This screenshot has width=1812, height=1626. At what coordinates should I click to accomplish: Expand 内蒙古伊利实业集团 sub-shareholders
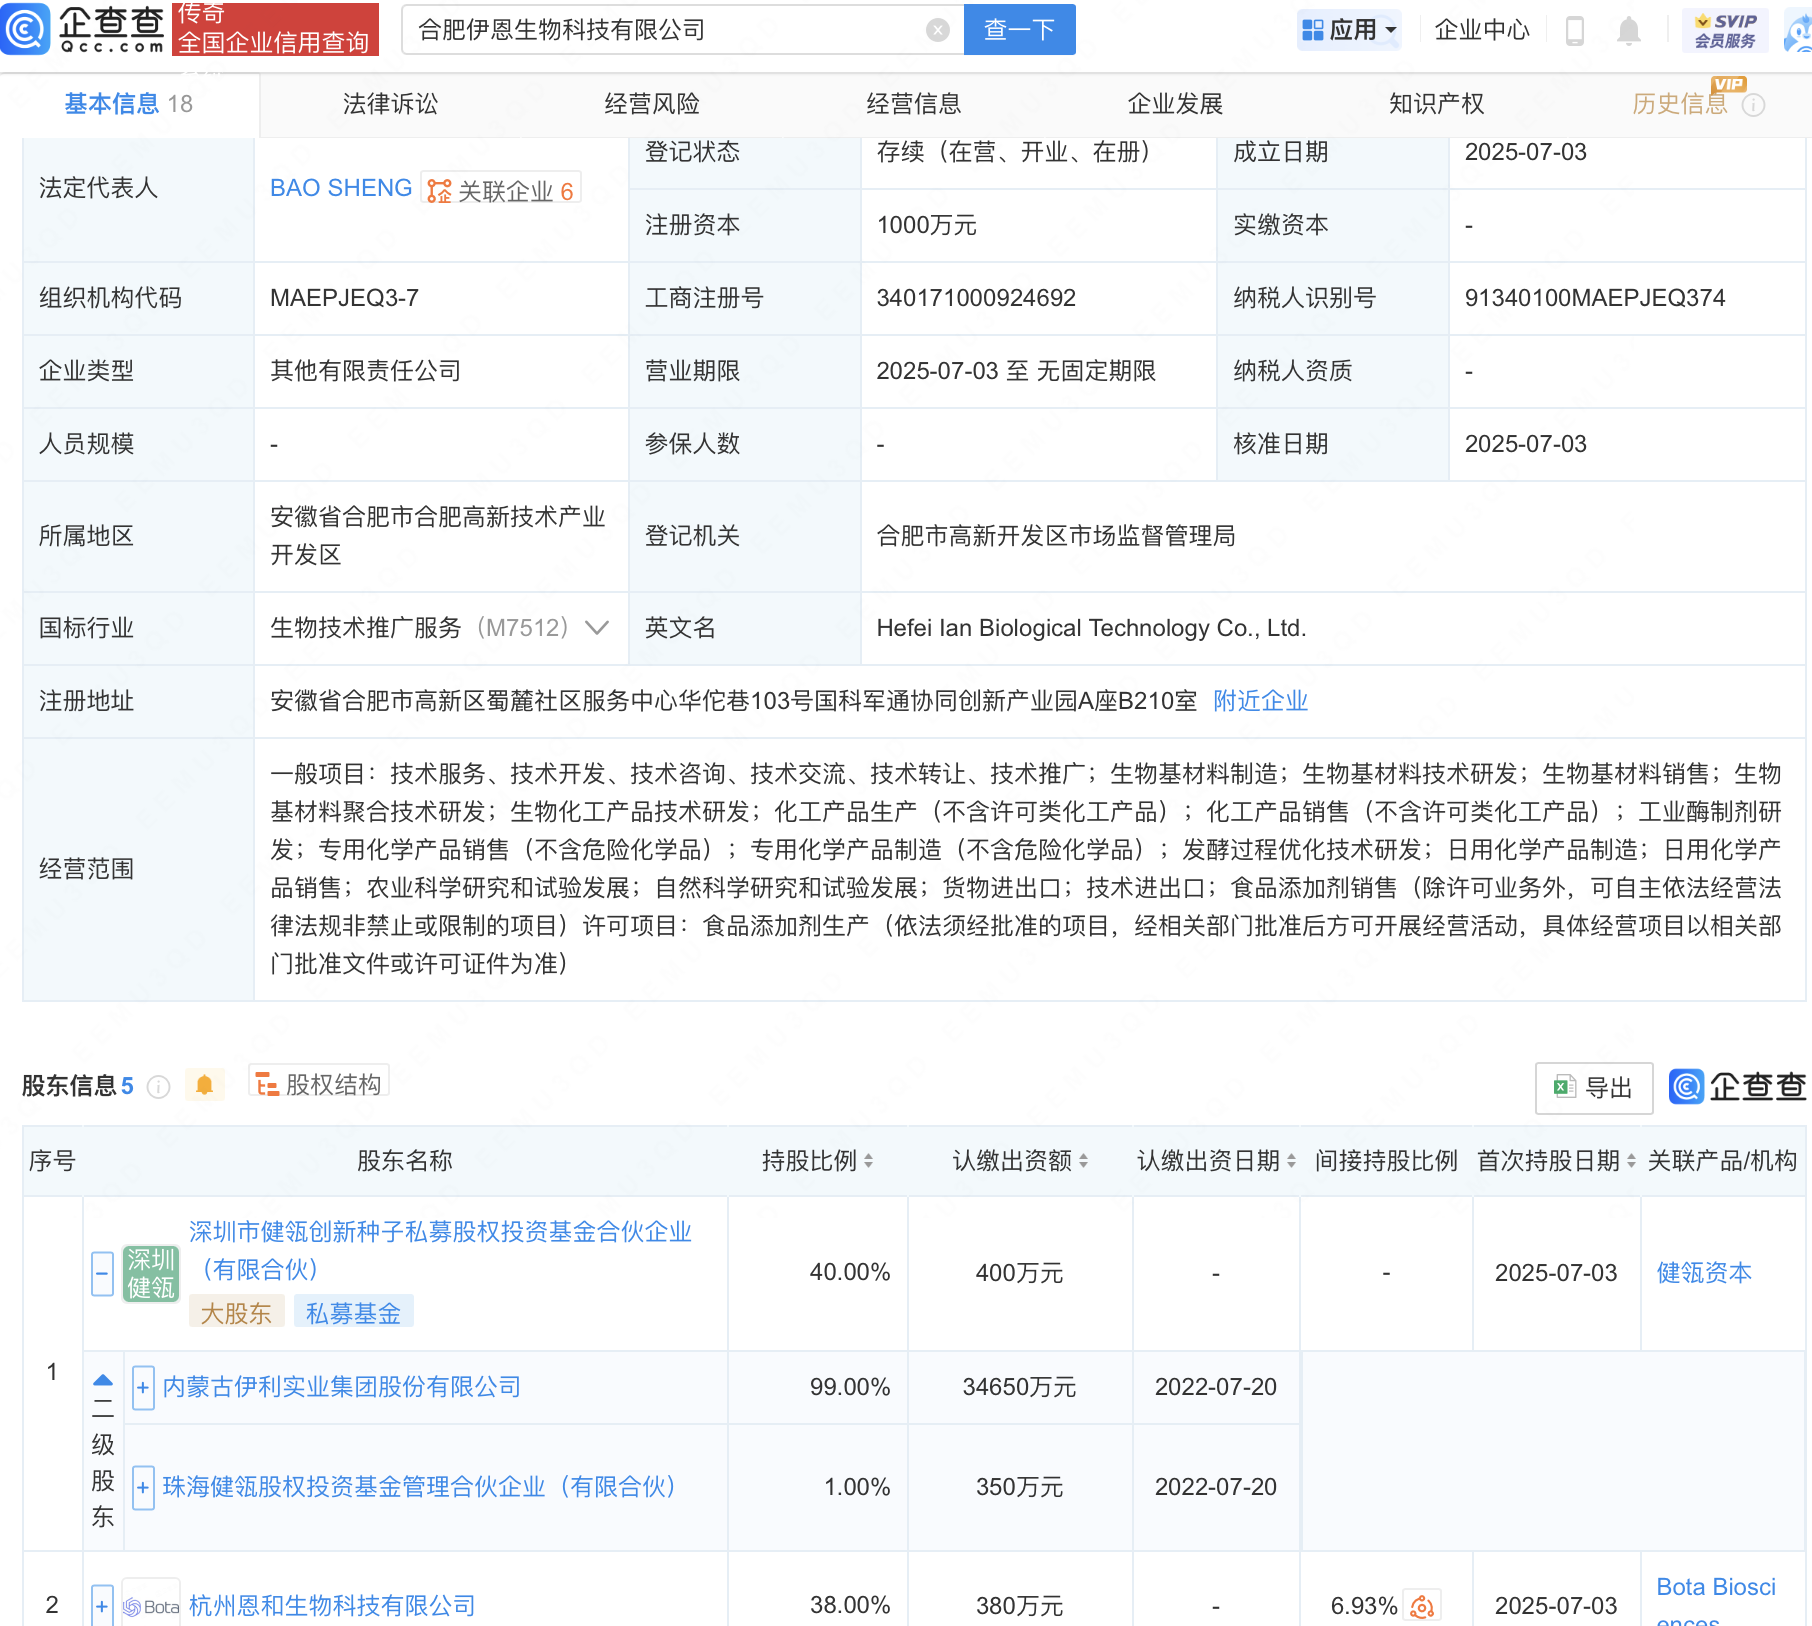click(143, 1388)
